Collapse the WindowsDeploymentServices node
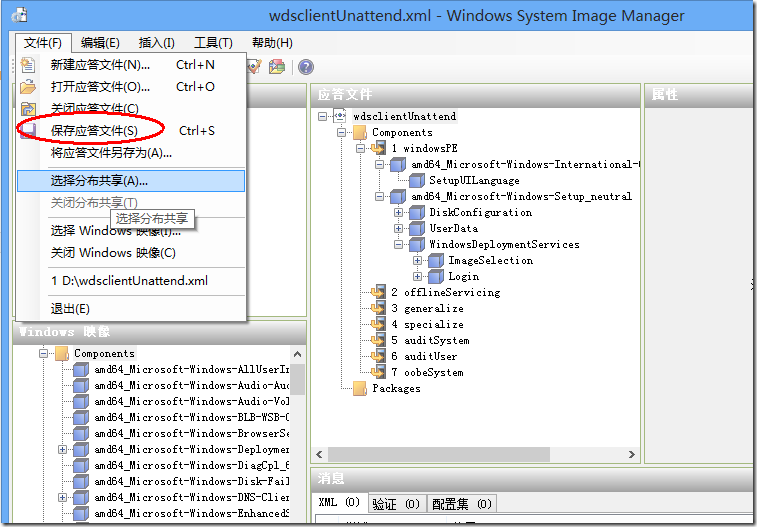The image size is (757, 527). point(398,244)
